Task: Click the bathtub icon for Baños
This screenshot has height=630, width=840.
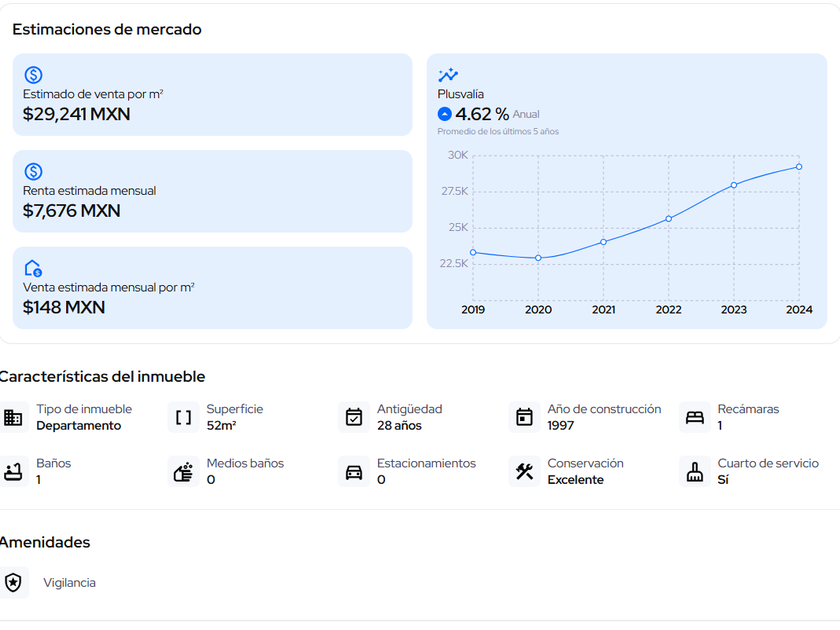Action: click(x=13, y=471)
